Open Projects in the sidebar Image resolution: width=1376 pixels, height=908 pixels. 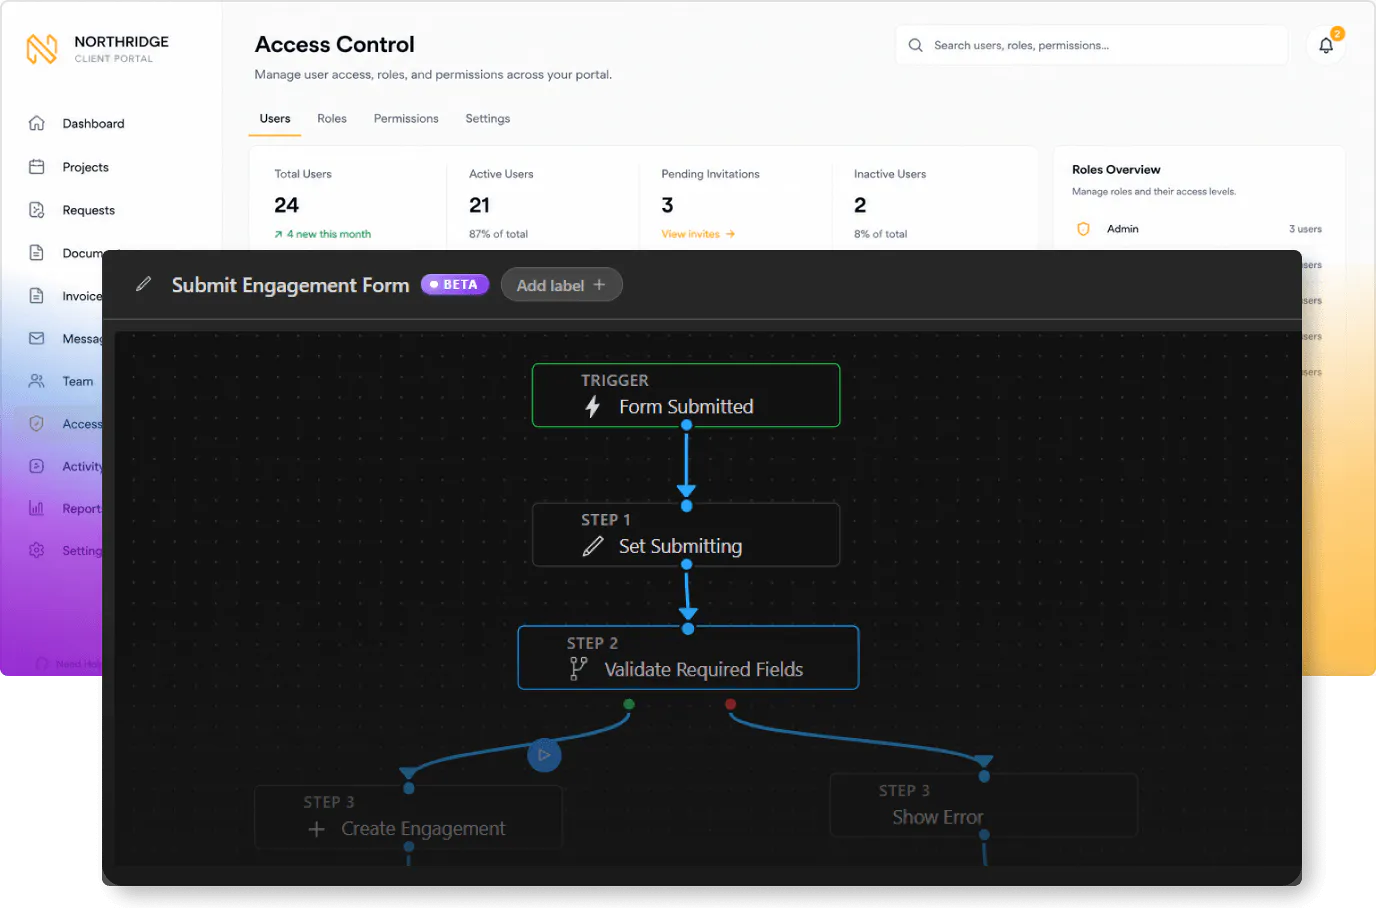pos(85,167)
